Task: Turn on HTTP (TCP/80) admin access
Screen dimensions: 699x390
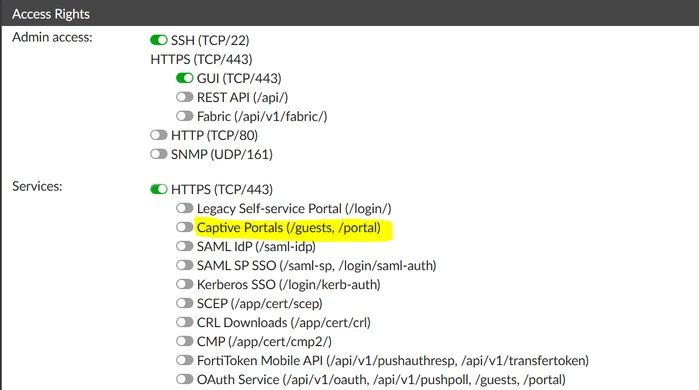Action: pyautogui.click(x=159, y=135)
